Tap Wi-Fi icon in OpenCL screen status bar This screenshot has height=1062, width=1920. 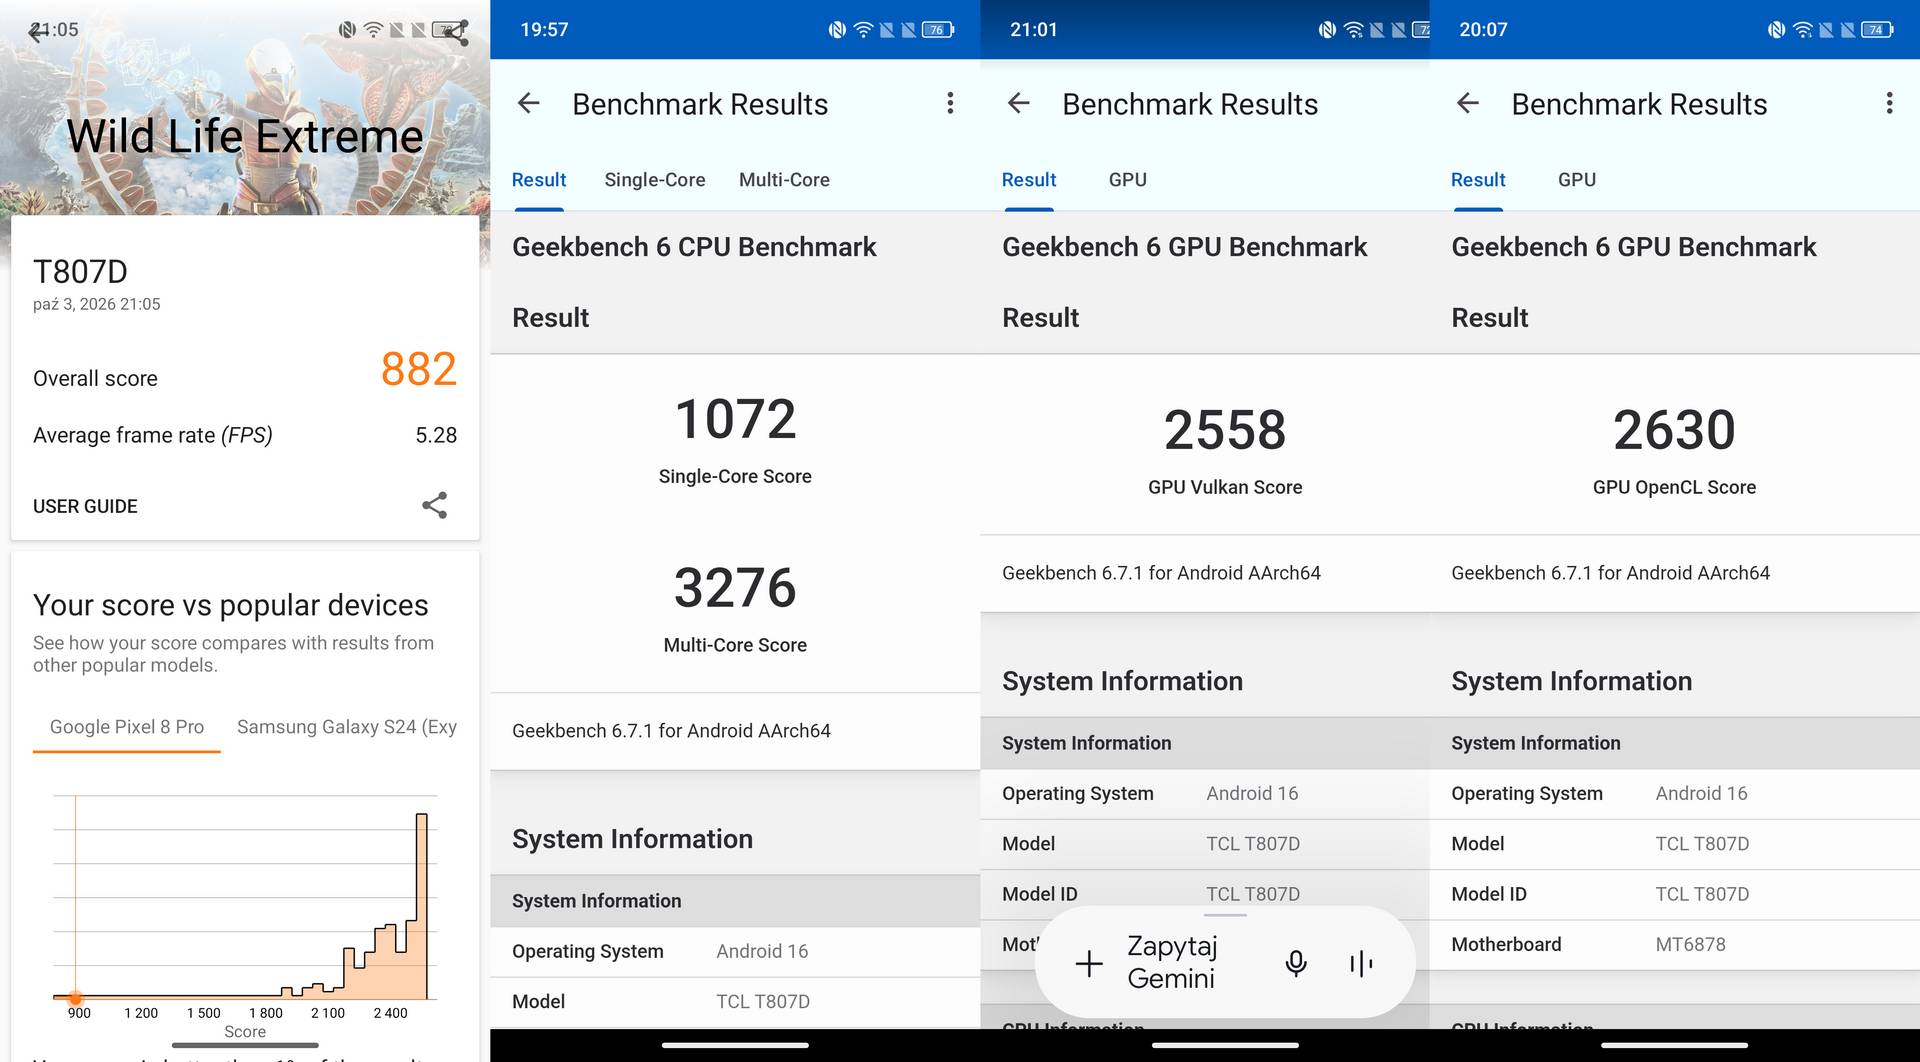1802,30
